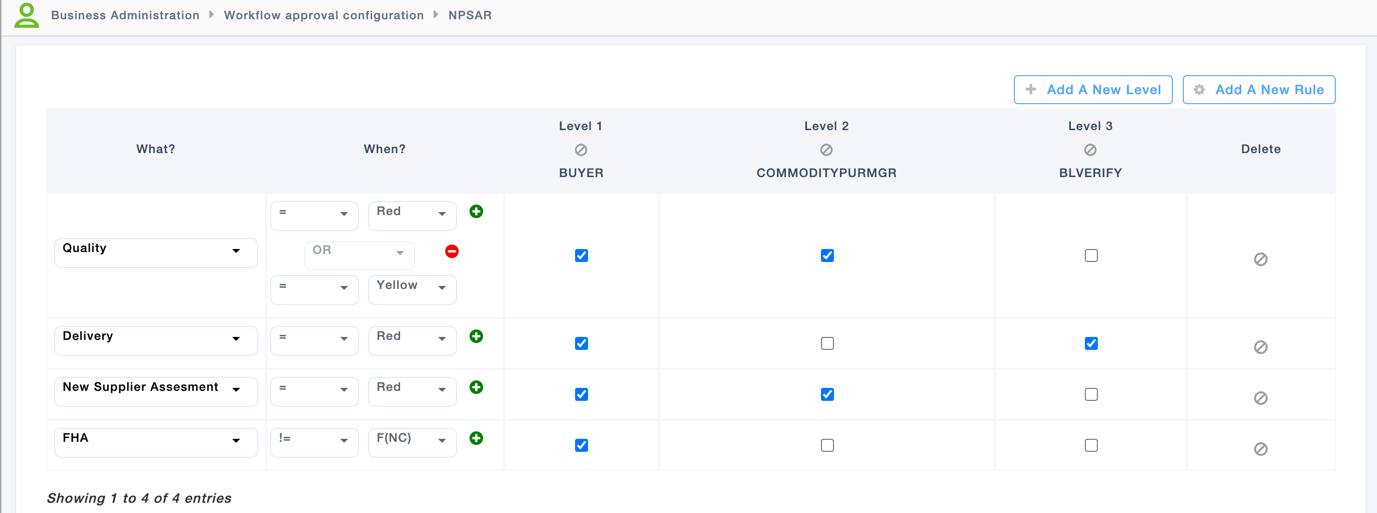The image size is (1377, 513).
Task: Remove the OR condition with red minus
Action: point(452,251)
